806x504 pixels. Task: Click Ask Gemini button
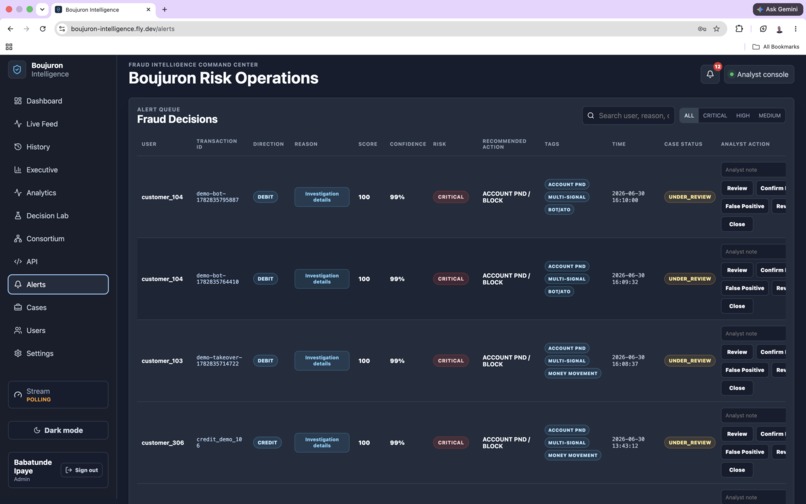click(778, 9)
